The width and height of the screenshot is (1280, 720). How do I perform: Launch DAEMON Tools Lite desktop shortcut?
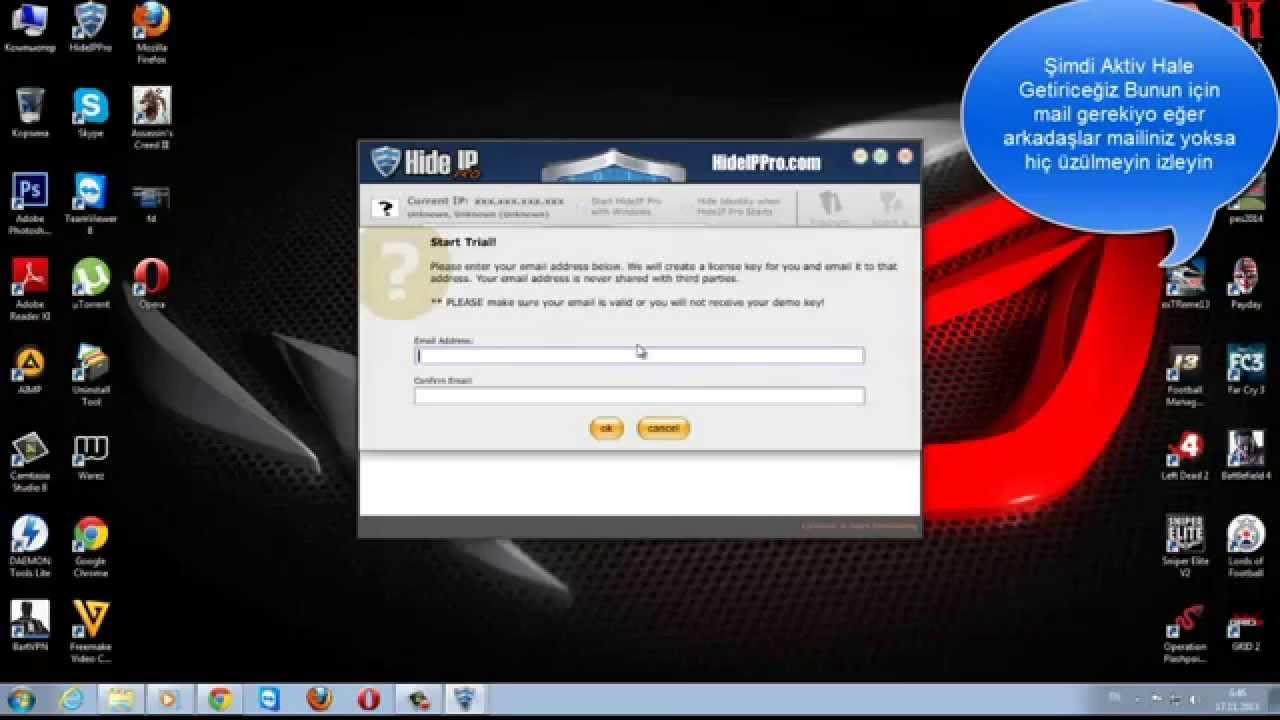click(x=29, y=548)
